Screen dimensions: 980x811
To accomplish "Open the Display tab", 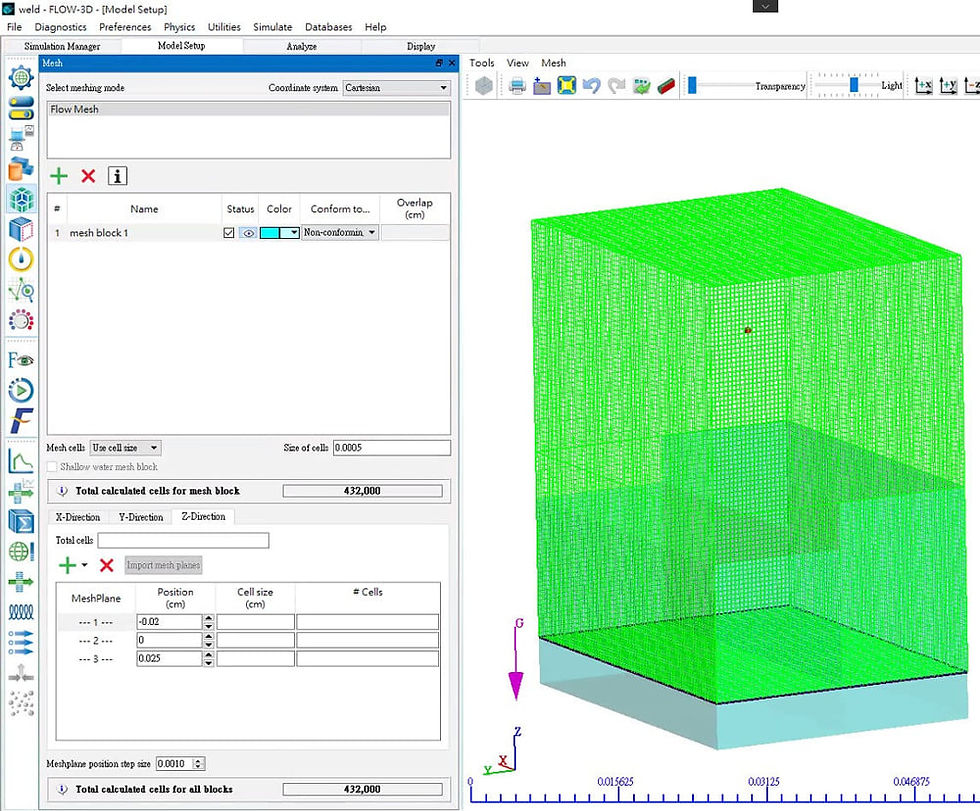I will (x=421, y=46).
